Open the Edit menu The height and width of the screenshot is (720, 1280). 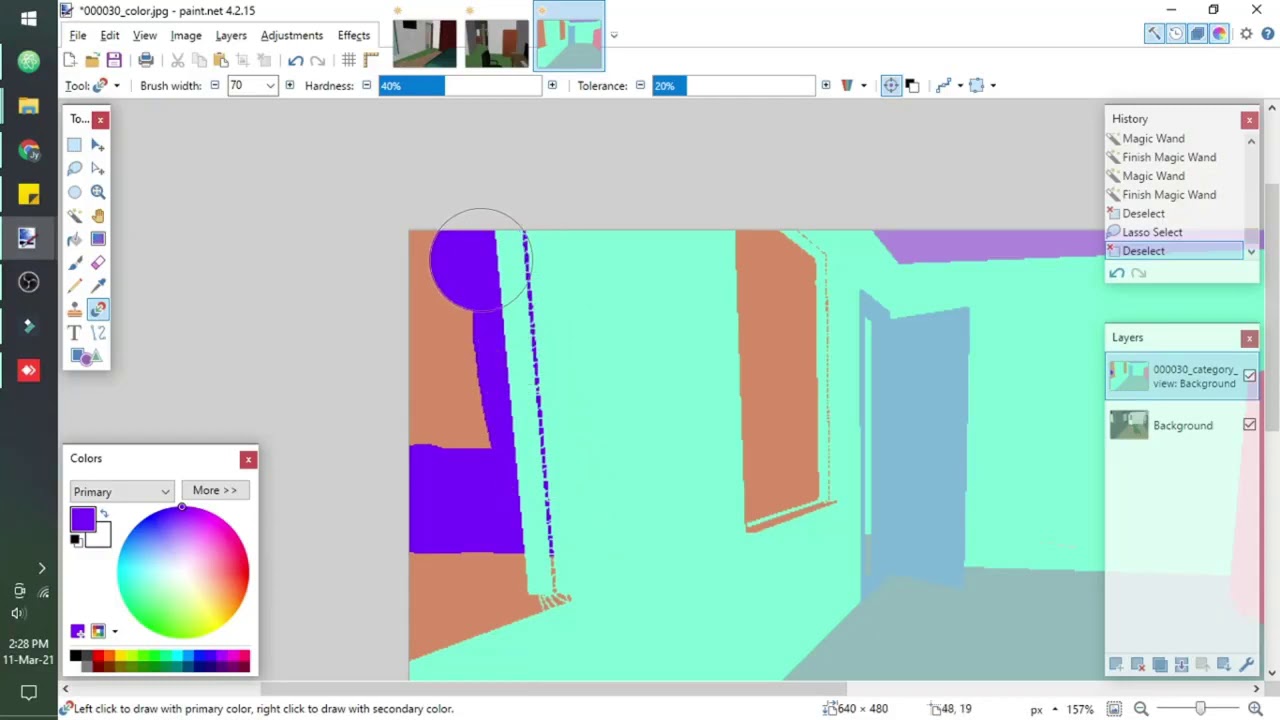(110, 35)
